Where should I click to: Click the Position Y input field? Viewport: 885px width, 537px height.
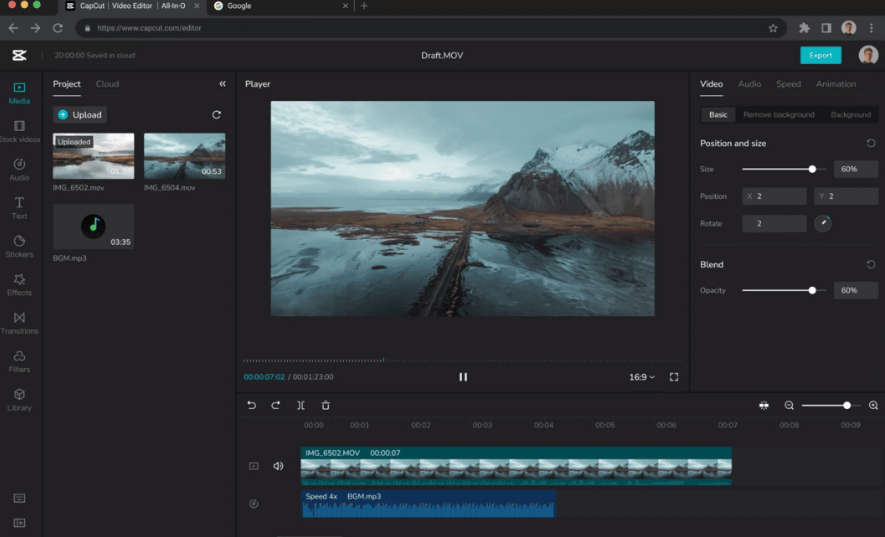tap(845, 196)
